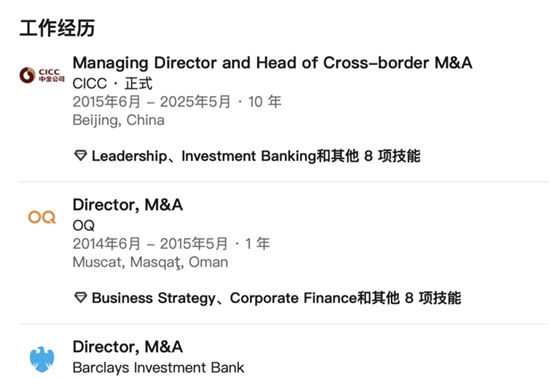Viewport: 550px width, 378px height.
Task: Click the 2015年6月 – 2025年5月 date range
Action: coord(152,102)
